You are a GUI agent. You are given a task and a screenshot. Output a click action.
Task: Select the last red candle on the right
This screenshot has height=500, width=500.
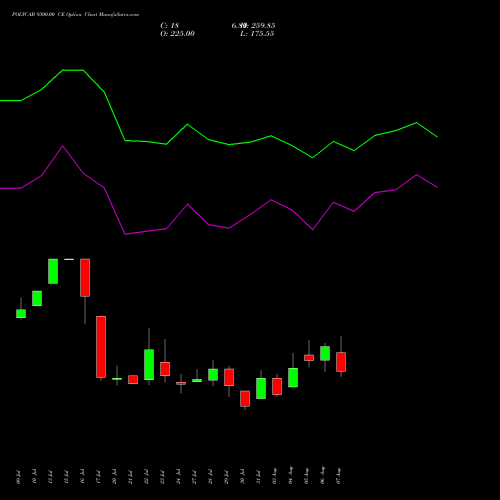(x=341, y=362)
